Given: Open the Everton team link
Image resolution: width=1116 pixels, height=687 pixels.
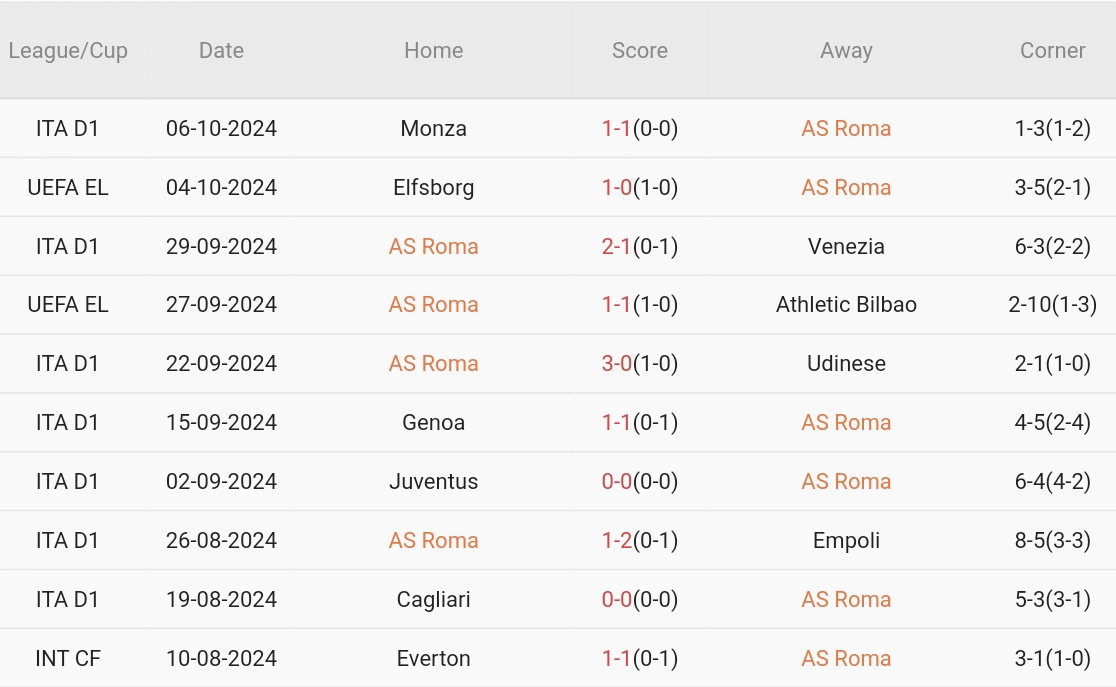Looking at the screenshot, I should pyautogui.click(x=433, y=659).
